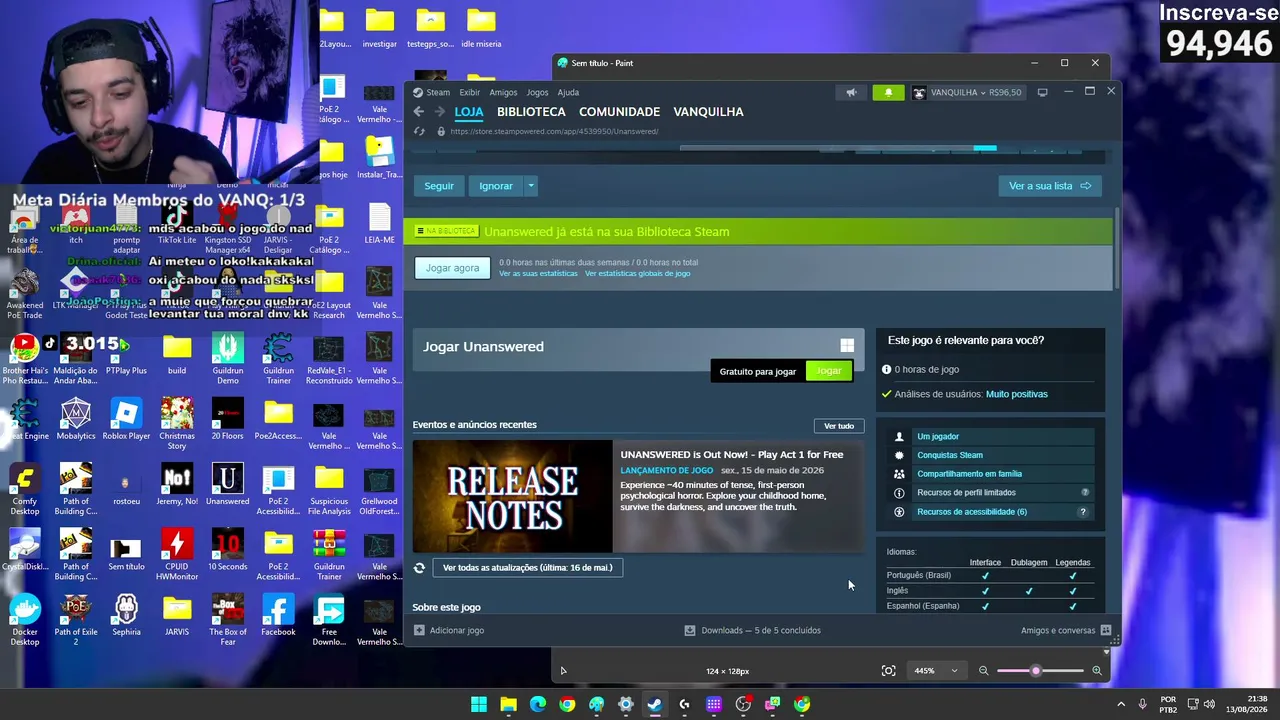Click the Seguir button

coord(439,186)
